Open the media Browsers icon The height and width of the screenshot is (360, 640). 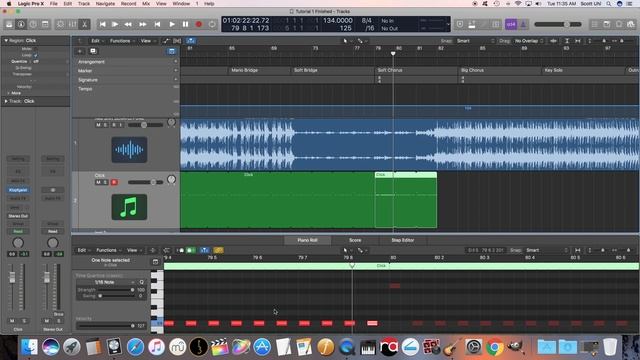point(631,24)
